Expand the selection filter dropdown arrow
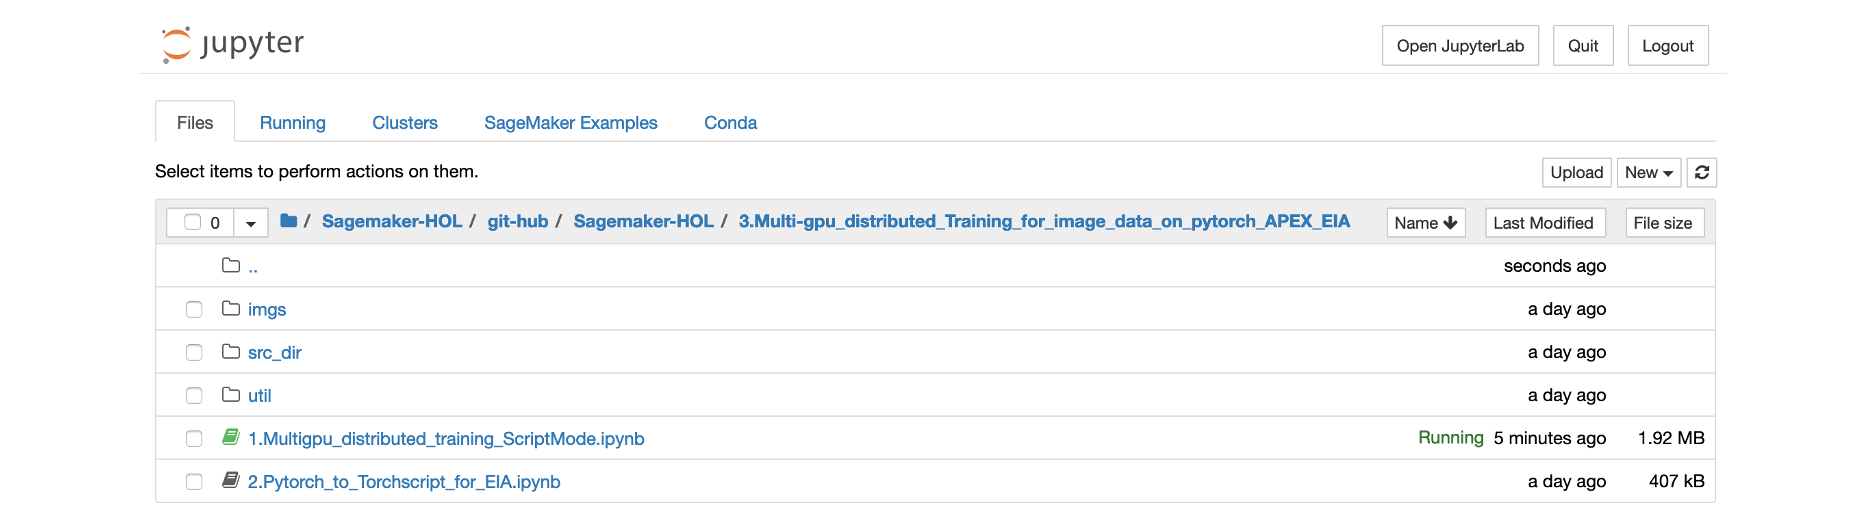This screenshot has height=532, width=1866. [x=251, y=223]
